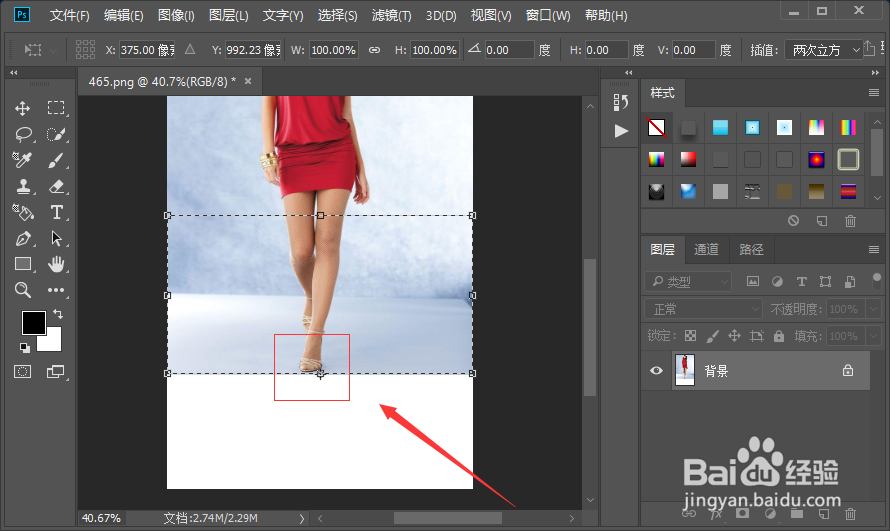
Task: Switch to the 路径 tab
Action: point(751,250)
